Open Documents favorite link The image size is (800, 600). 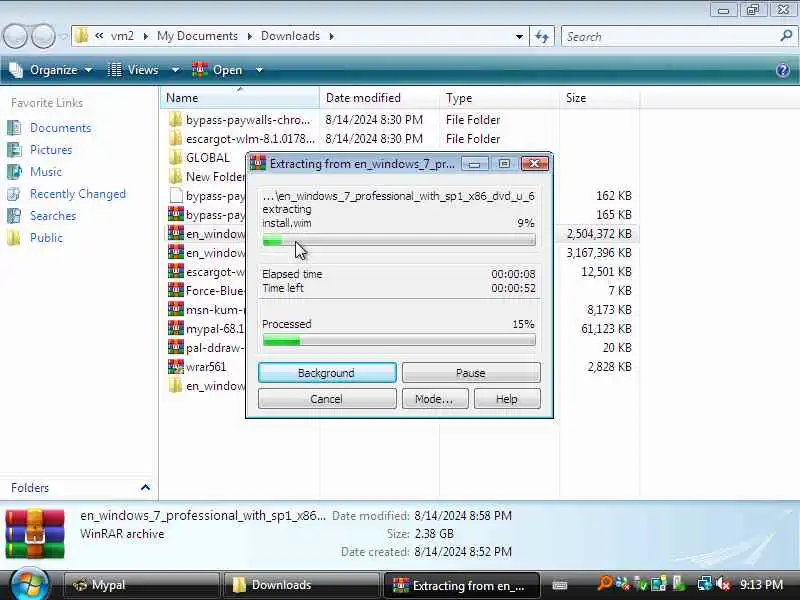click(x=60, y=128)
